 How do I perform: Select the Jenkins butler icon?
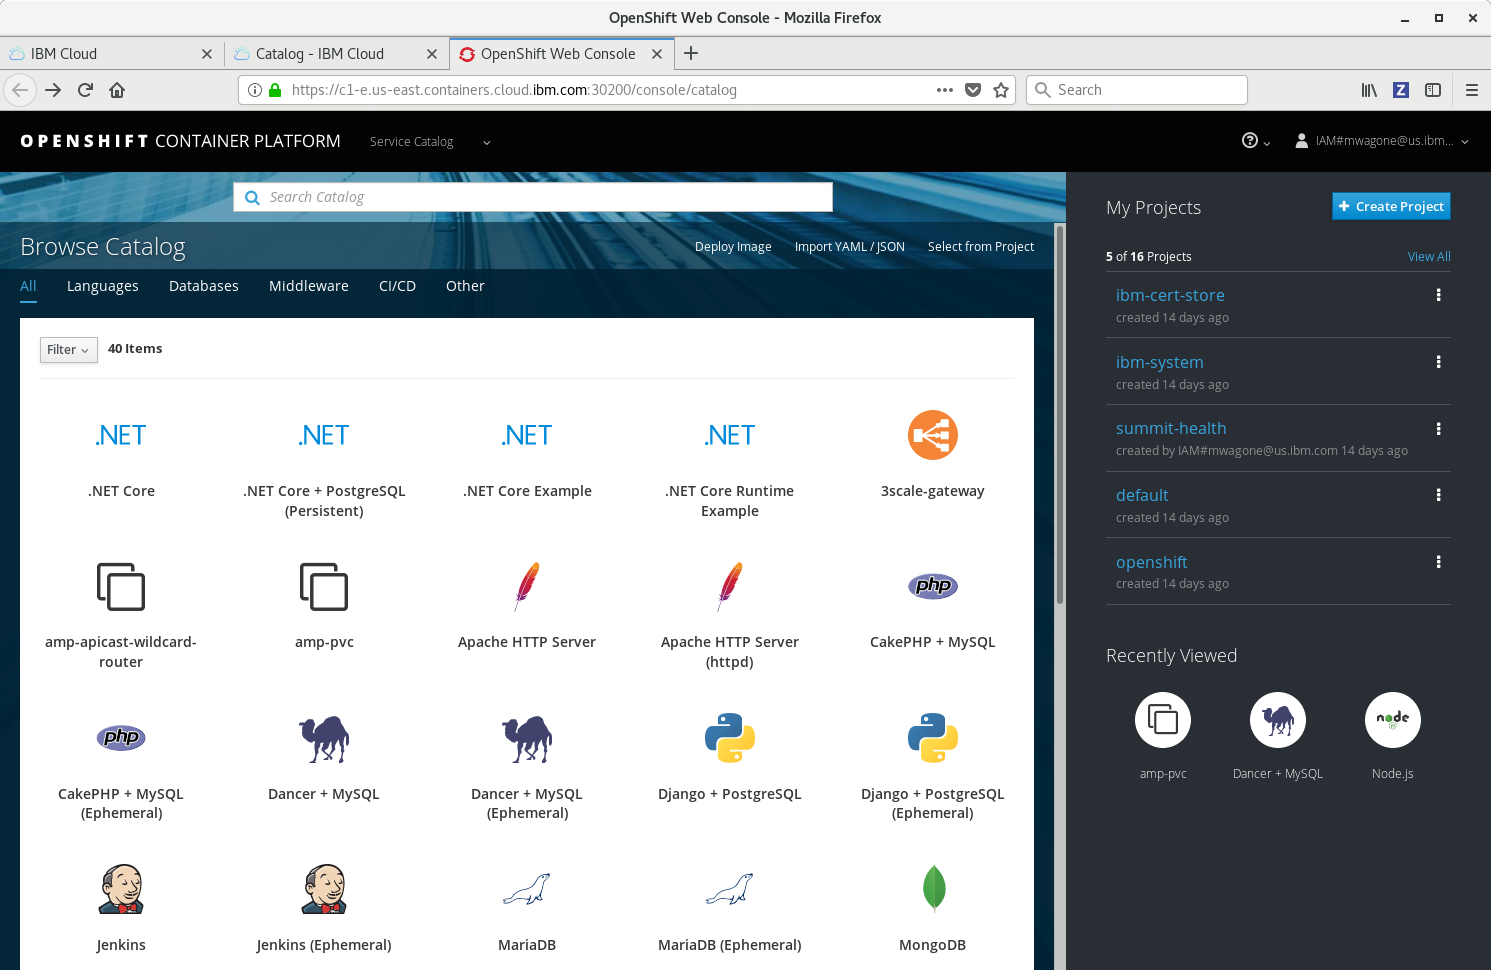tap(121, 889)
